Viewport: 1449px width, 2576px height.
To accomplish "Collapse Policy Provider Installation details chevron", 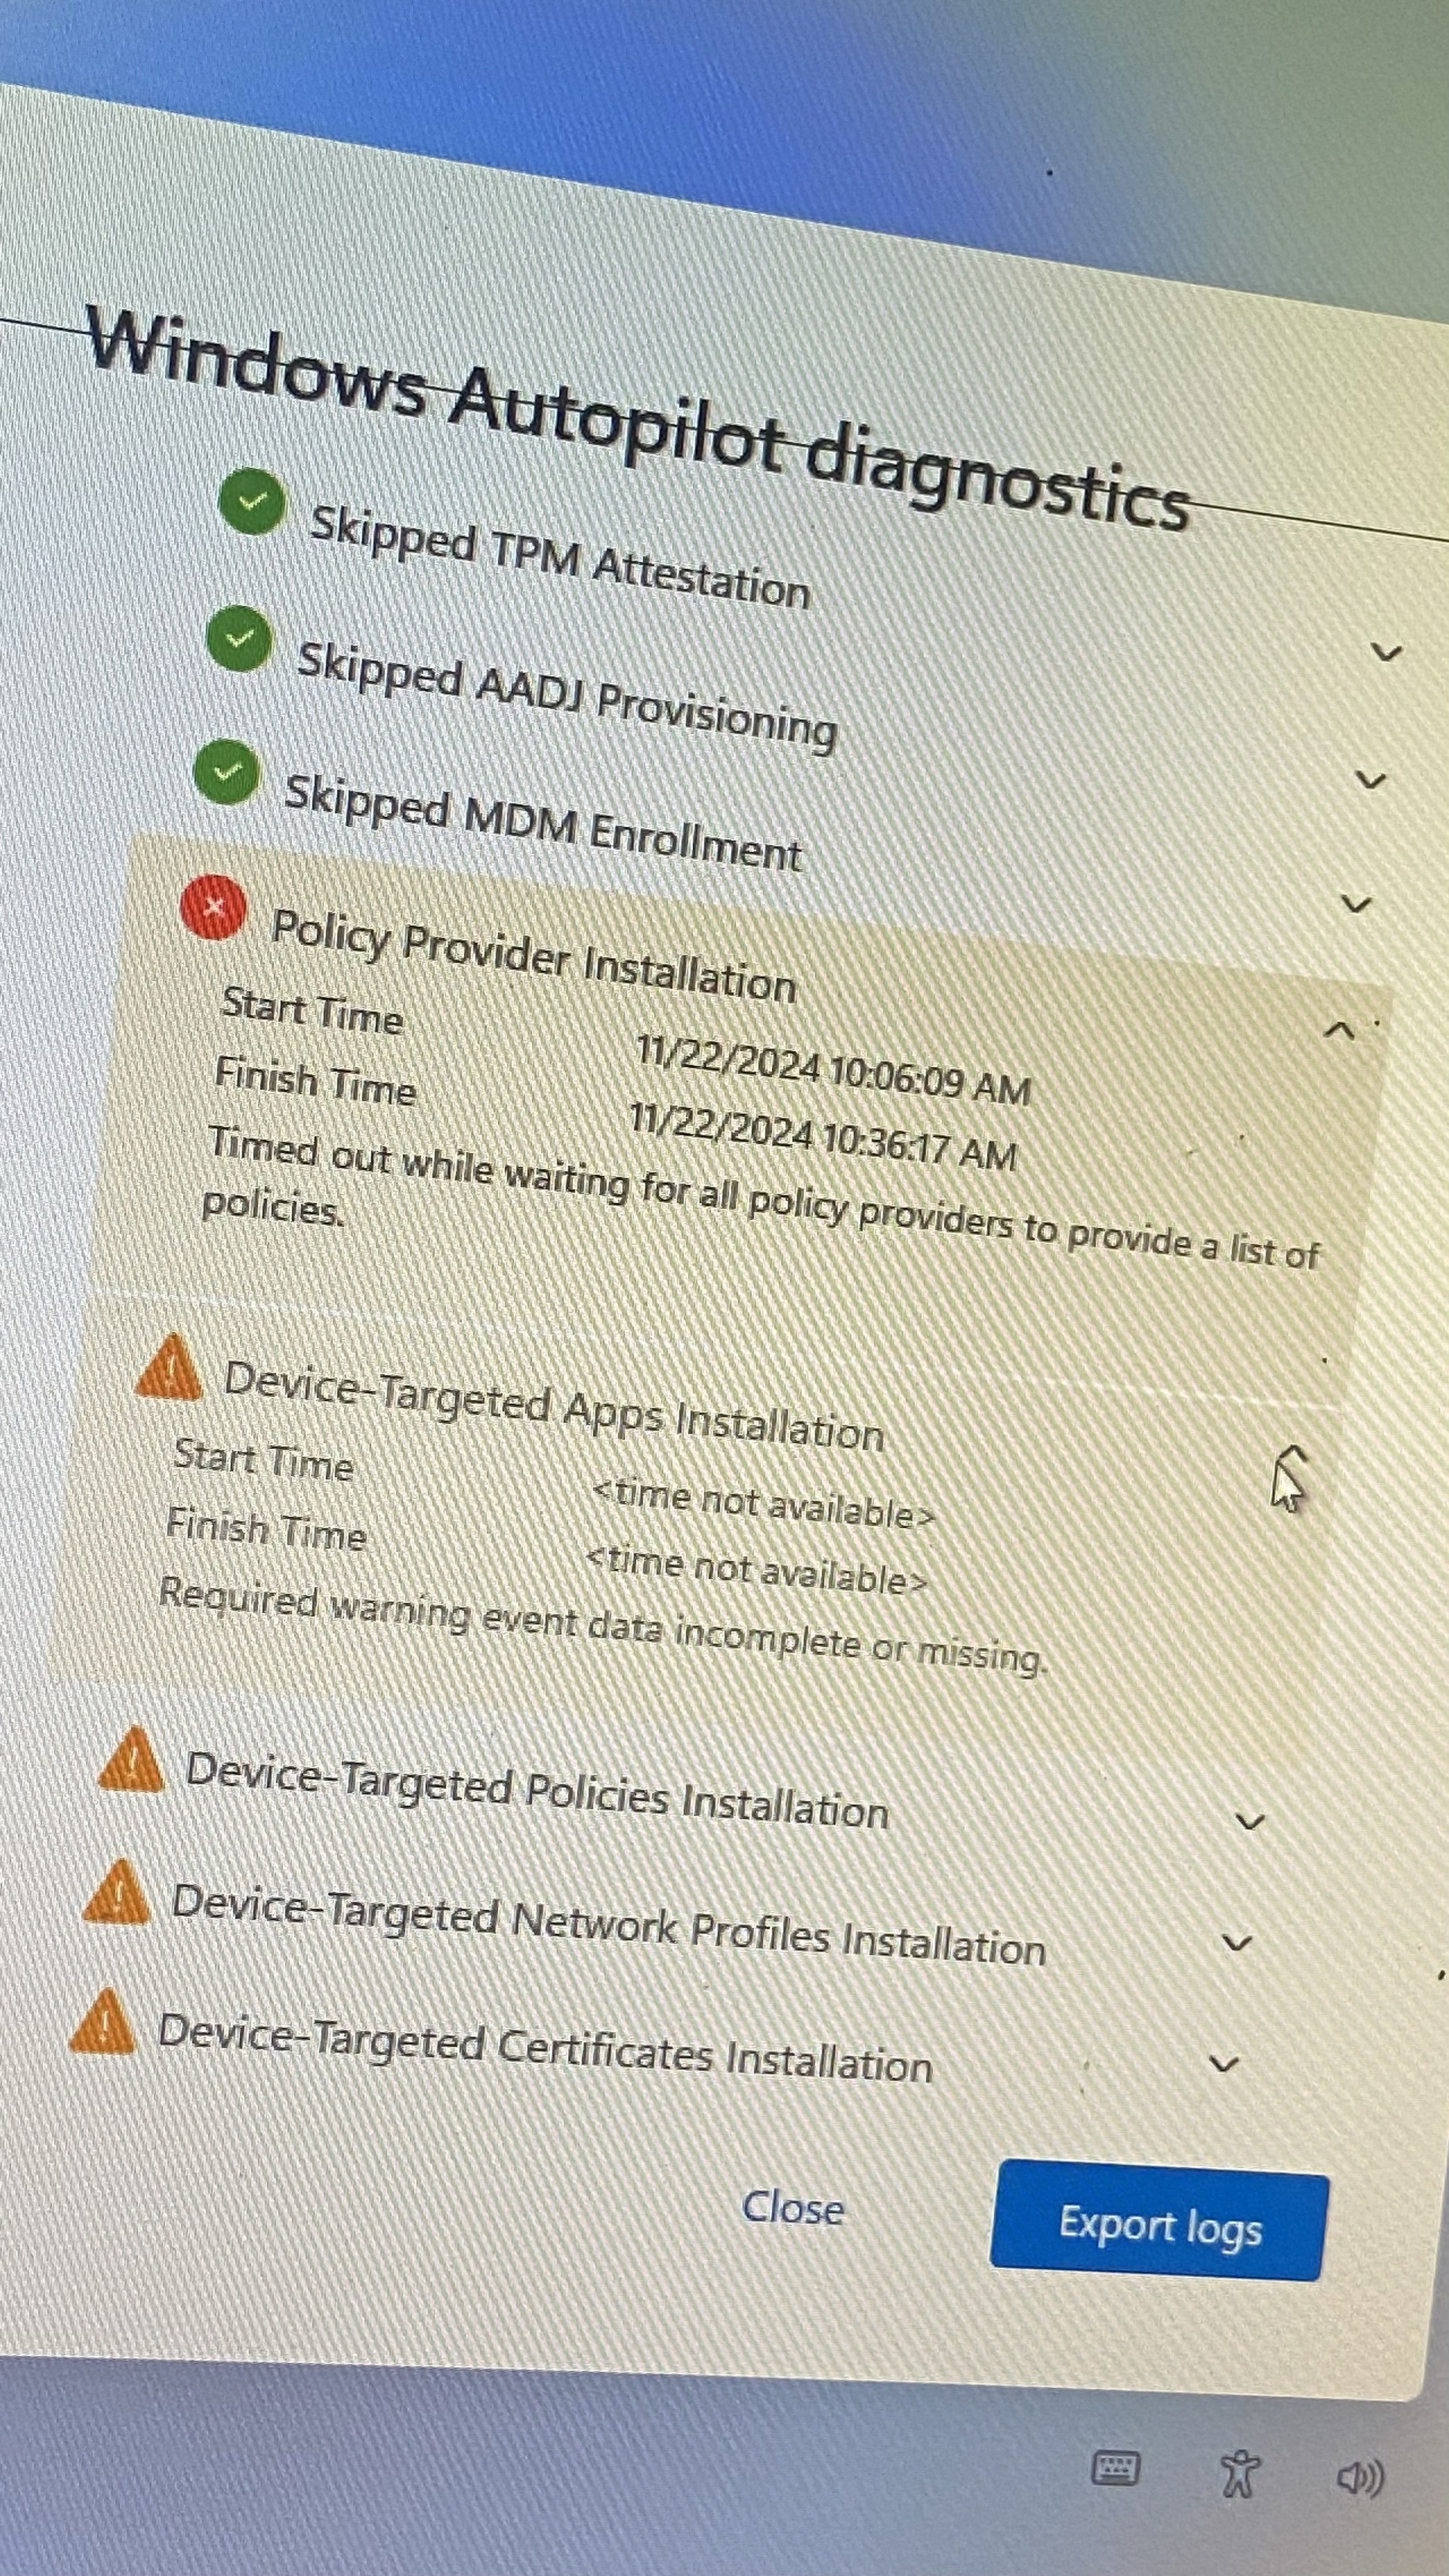I will coord(1339,1029).
